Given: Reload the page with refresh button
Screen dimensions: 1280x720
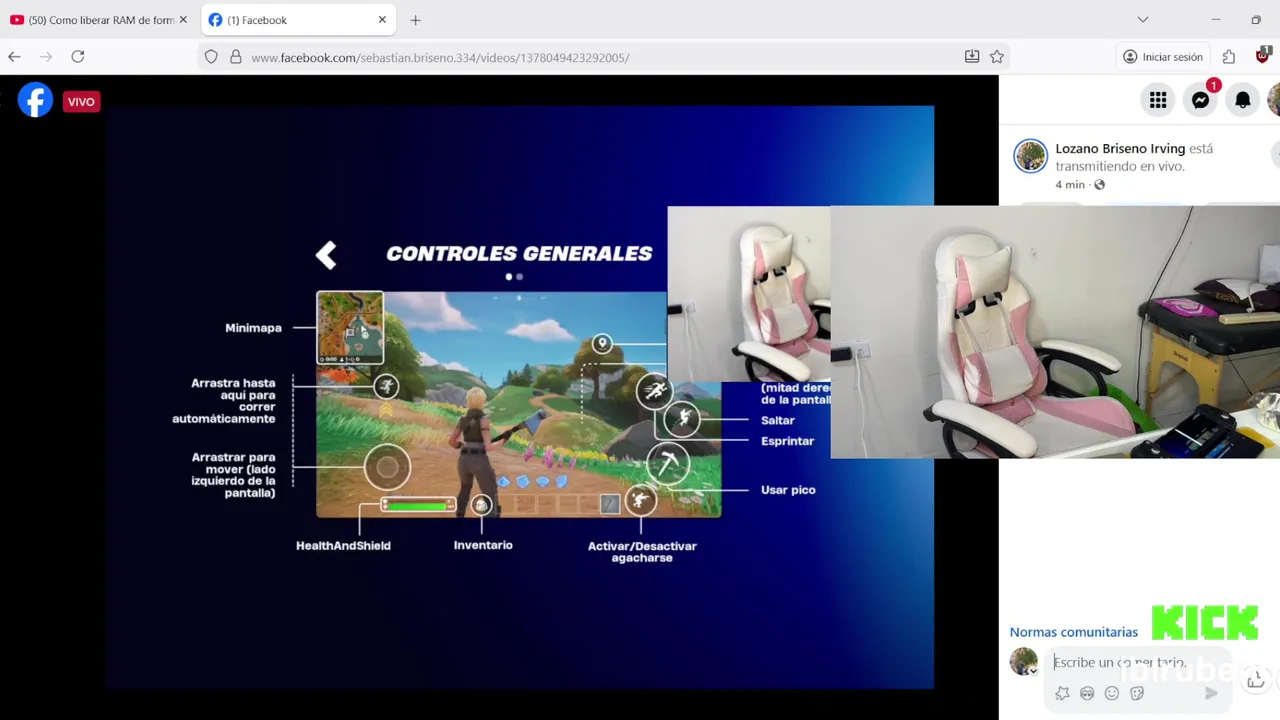Looking at the screenshot, I should [x=77, y=57].
